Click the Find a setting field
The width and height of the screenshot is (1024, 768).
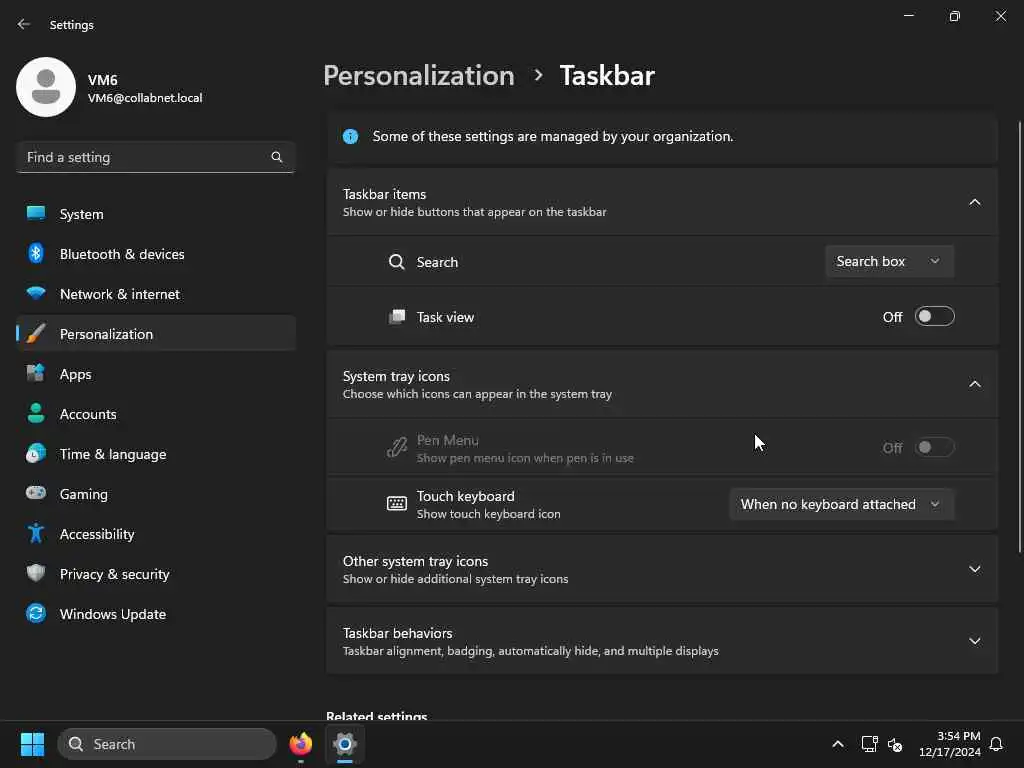click(145, 157)
